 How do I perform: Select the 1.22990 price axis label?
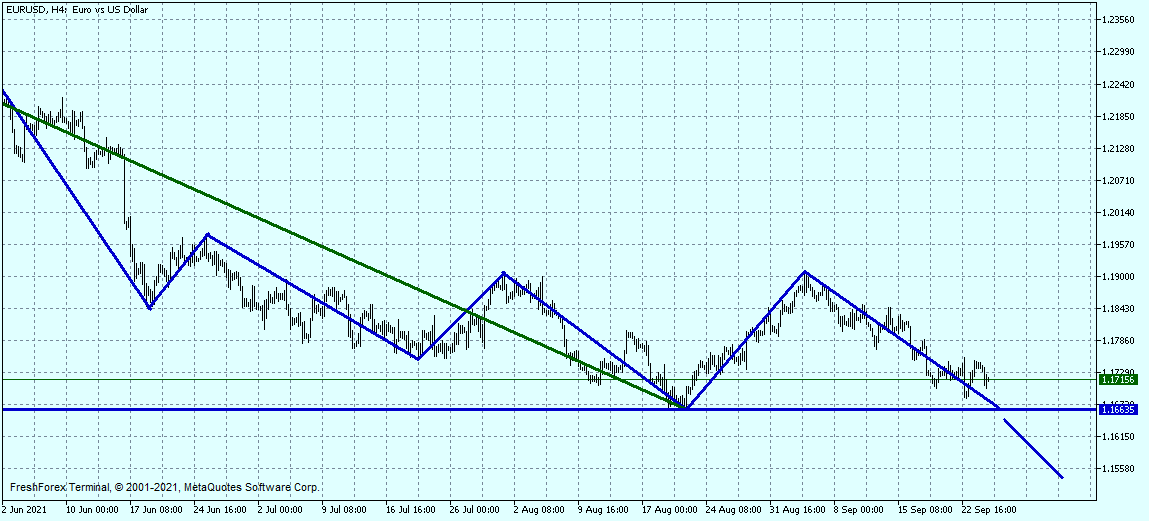coord(1118,52)
